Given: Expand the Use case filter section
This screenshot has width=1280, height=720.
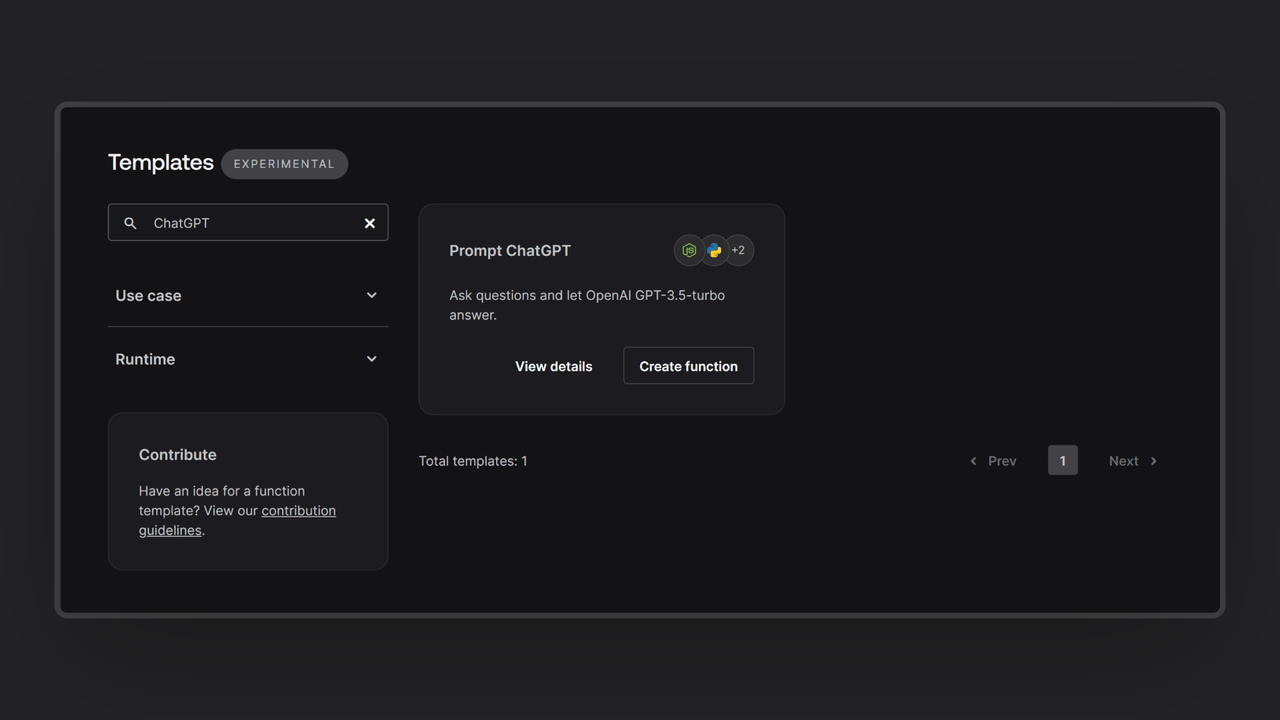Looking at the screenshot, I should [x=148, y=296].
